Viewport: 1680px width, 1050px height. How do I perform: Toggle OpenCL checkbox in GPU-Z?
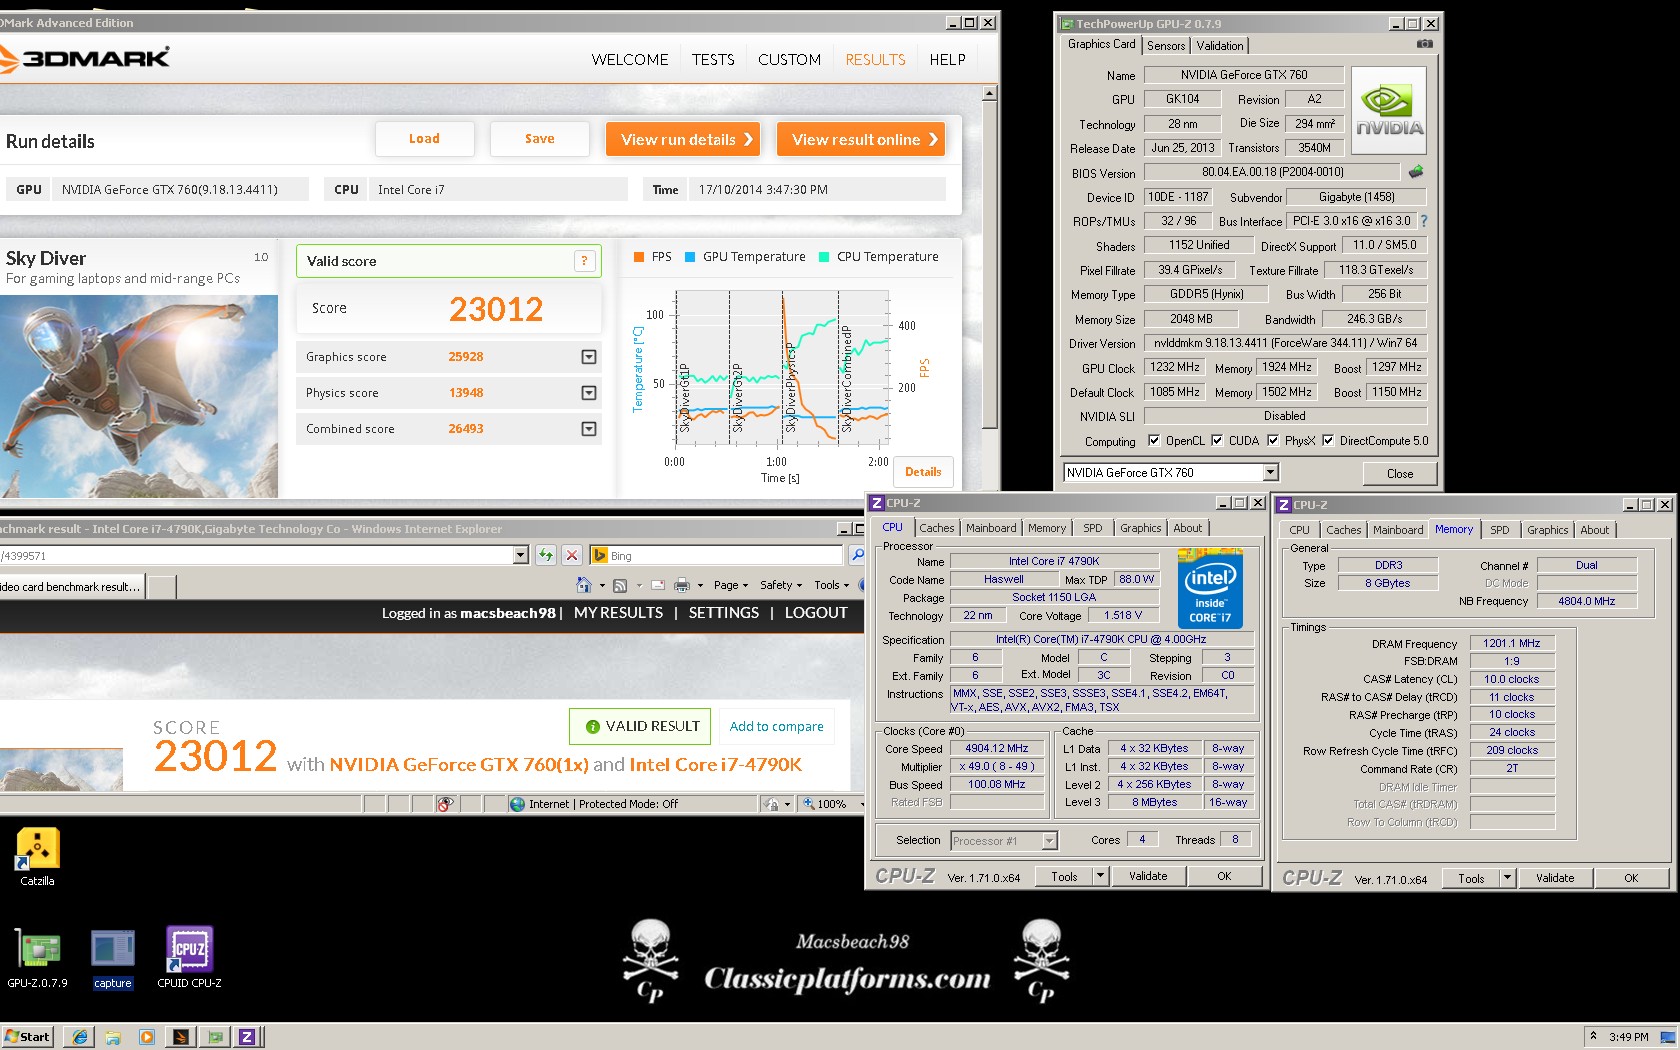pyautogui.click(x=1154, y=440)
